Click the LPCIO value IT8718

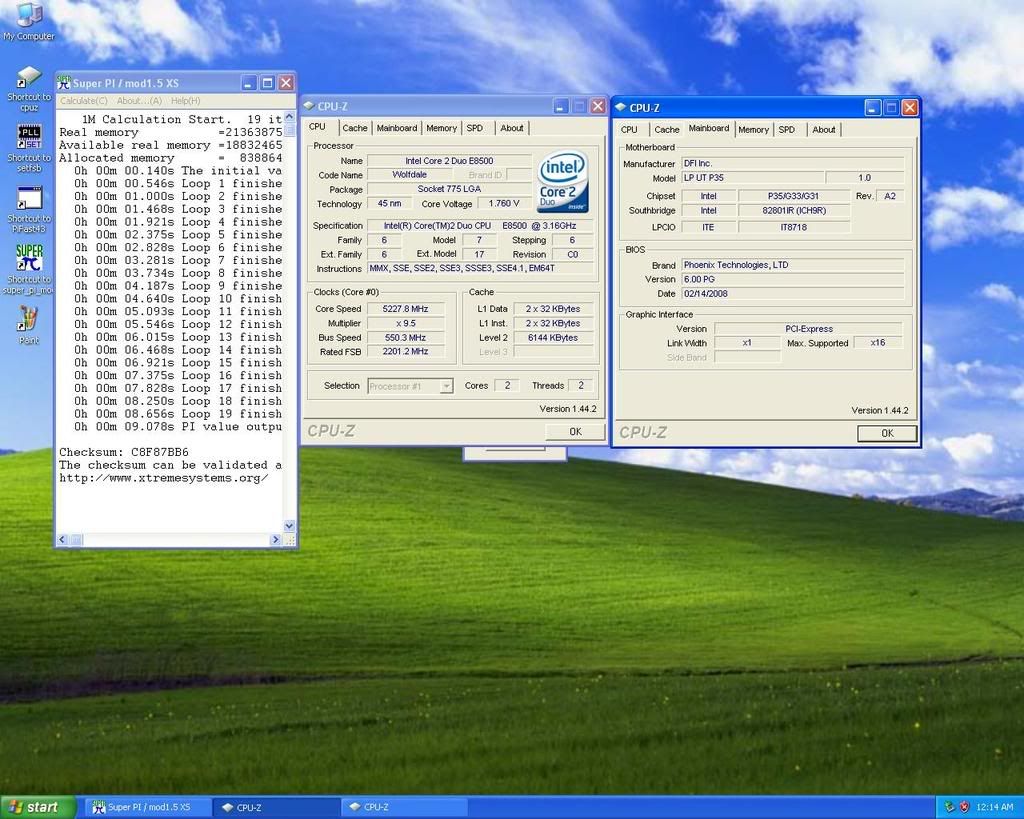tap(793, 227)
